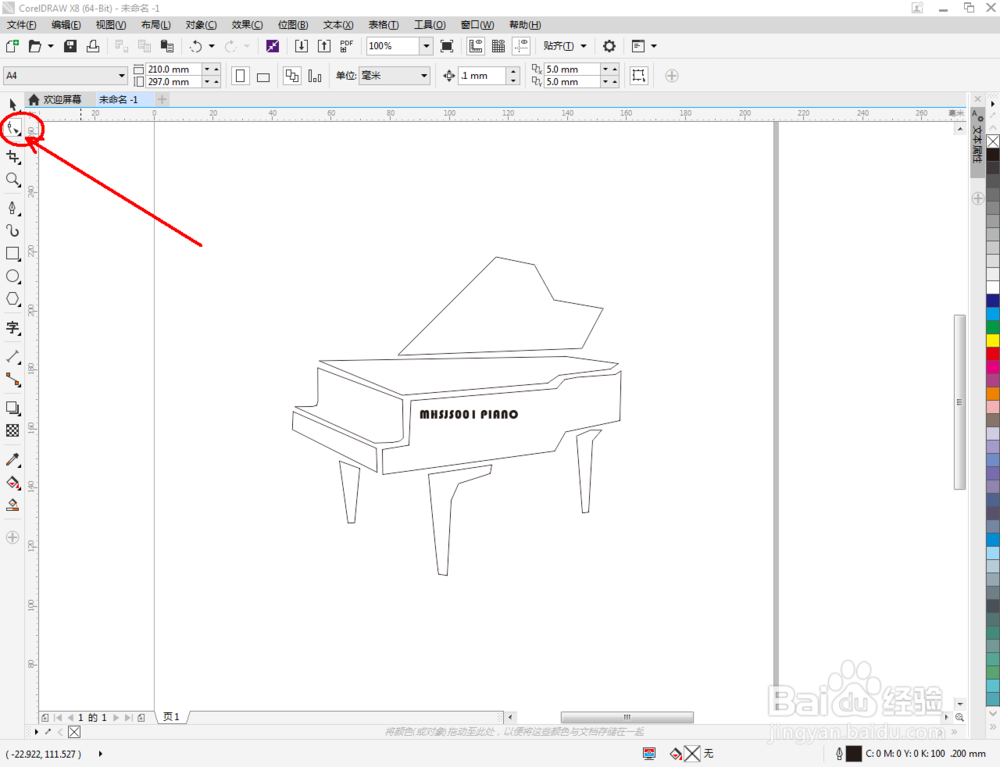Select the Zoom magnifier tool
1000x767 pixels.
click(13, 180)
